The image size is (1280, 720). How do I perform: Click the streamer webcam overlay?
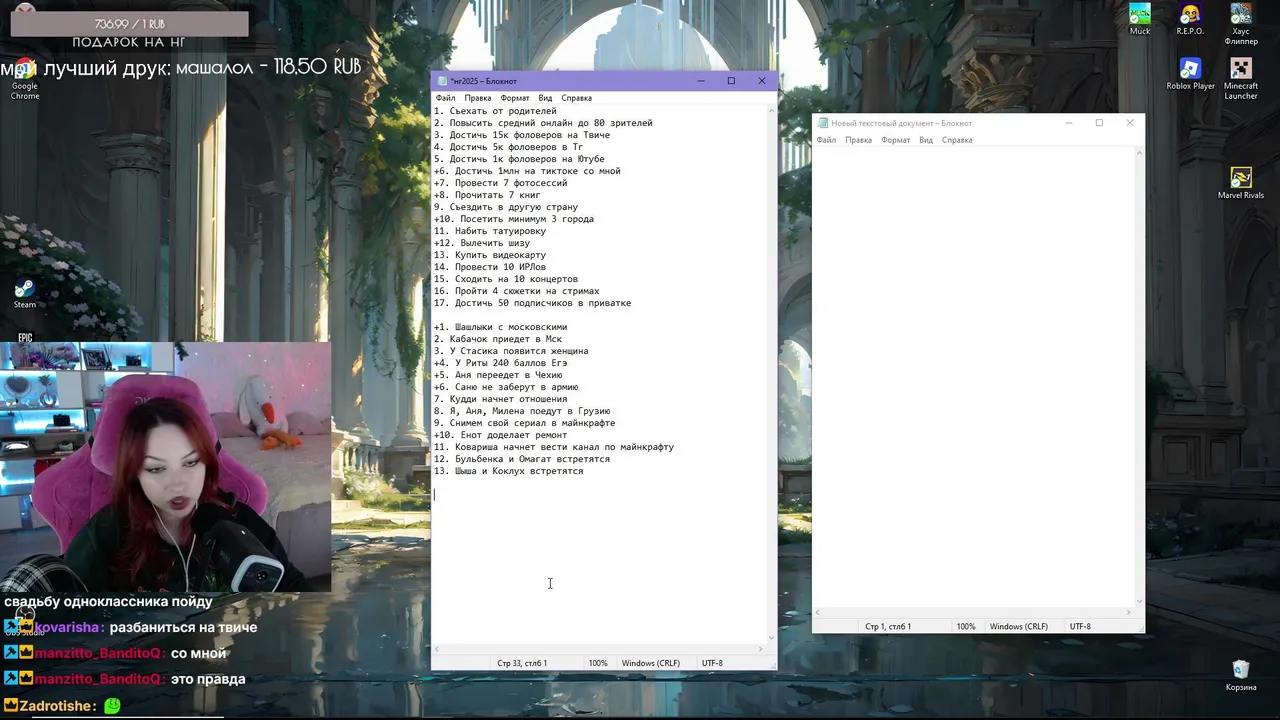165,465
